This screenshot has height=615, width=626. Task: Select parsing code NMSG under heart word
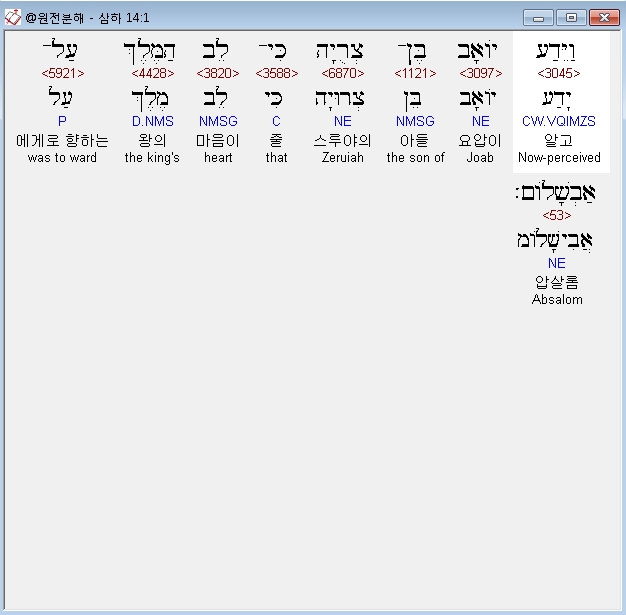tap(218, 121)
